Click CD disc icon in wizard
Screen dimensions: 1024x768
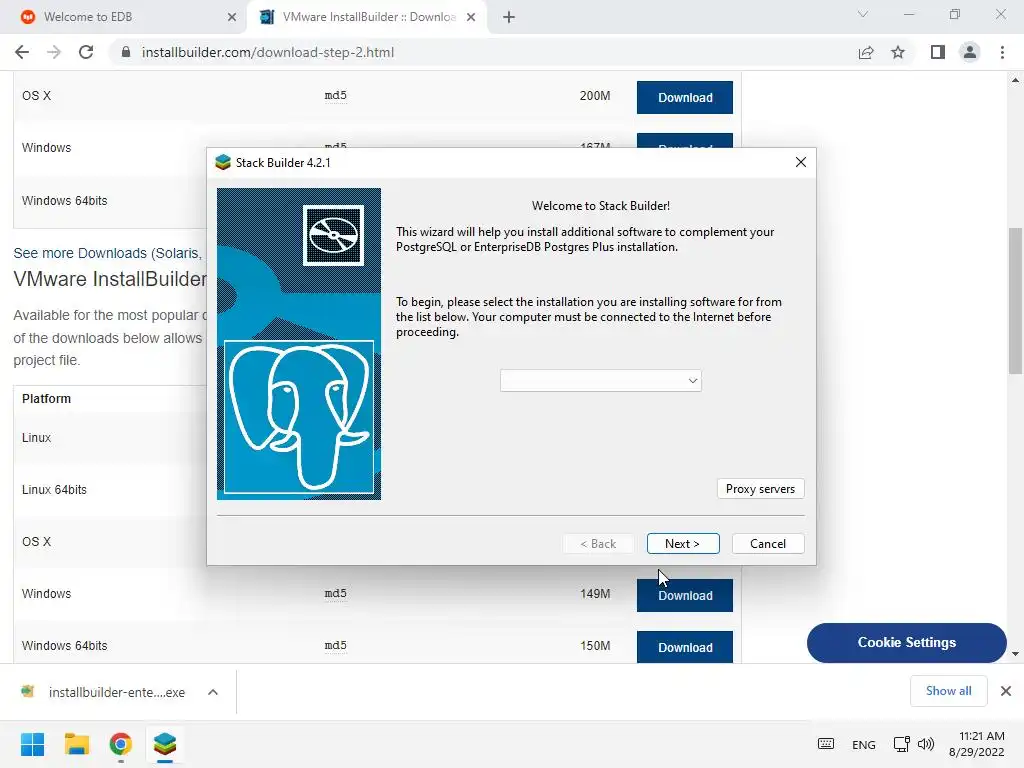tap(333, 235)
